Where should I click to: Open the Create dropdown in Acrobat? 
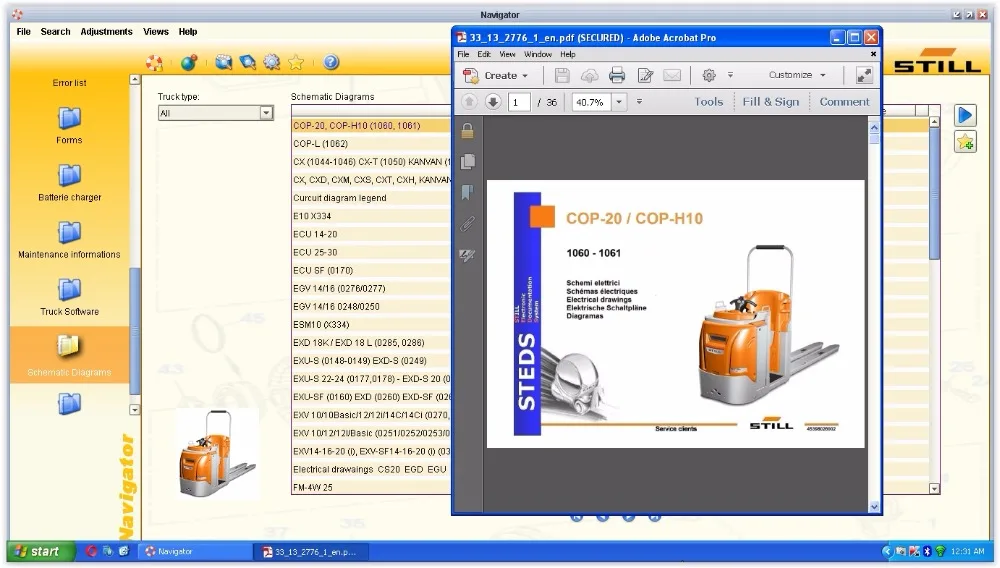(497, 76)
